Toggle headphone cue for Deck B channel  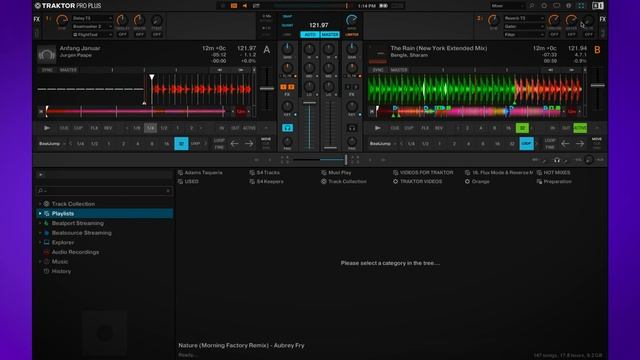352,128
